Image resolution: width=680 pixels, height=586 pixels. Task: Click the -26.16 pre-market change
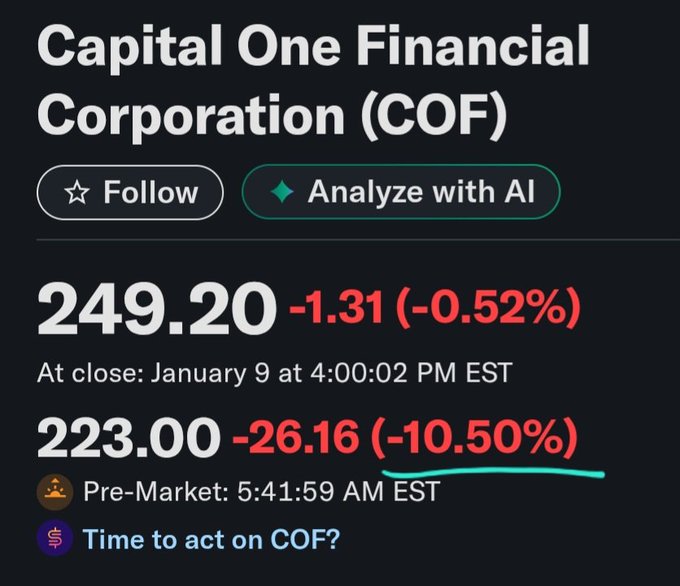[295, 436]
